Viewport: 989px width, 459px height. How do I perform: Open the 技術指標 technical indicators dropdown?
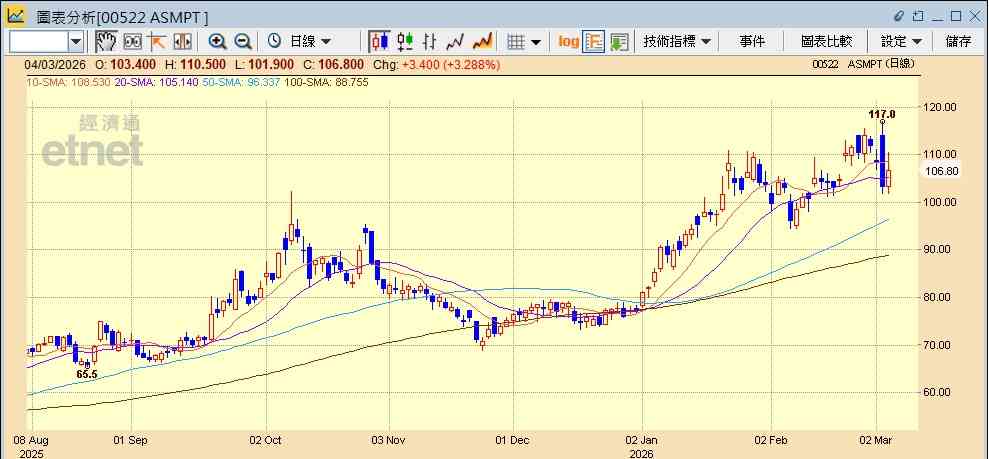pos(677,42)
